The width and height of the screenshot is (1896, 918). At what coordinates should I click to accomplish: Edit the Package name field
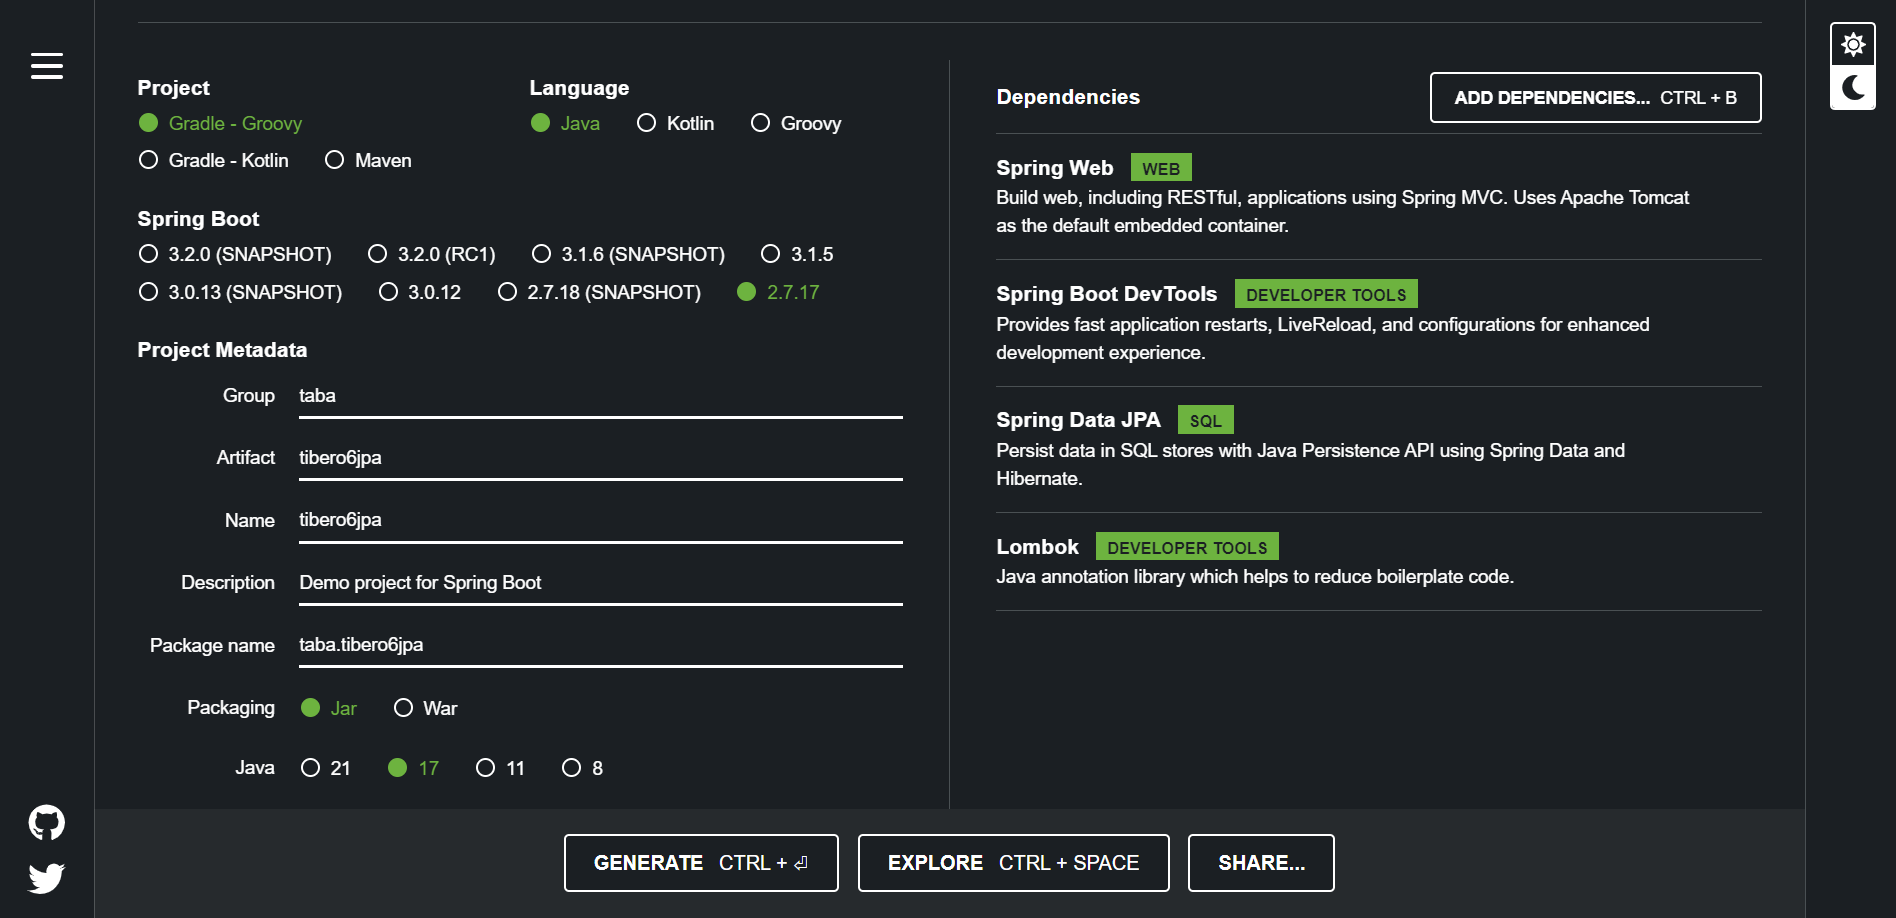(600, 645)
